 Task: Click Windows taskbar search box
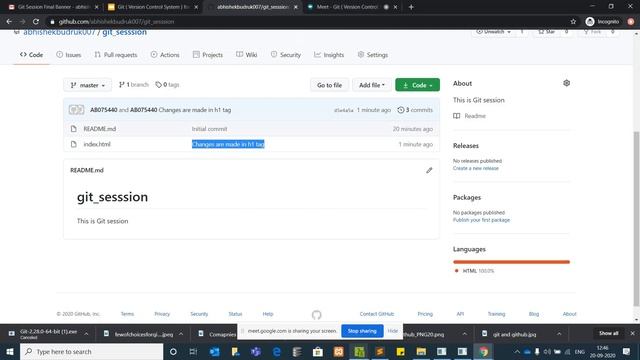pos(91,351)
